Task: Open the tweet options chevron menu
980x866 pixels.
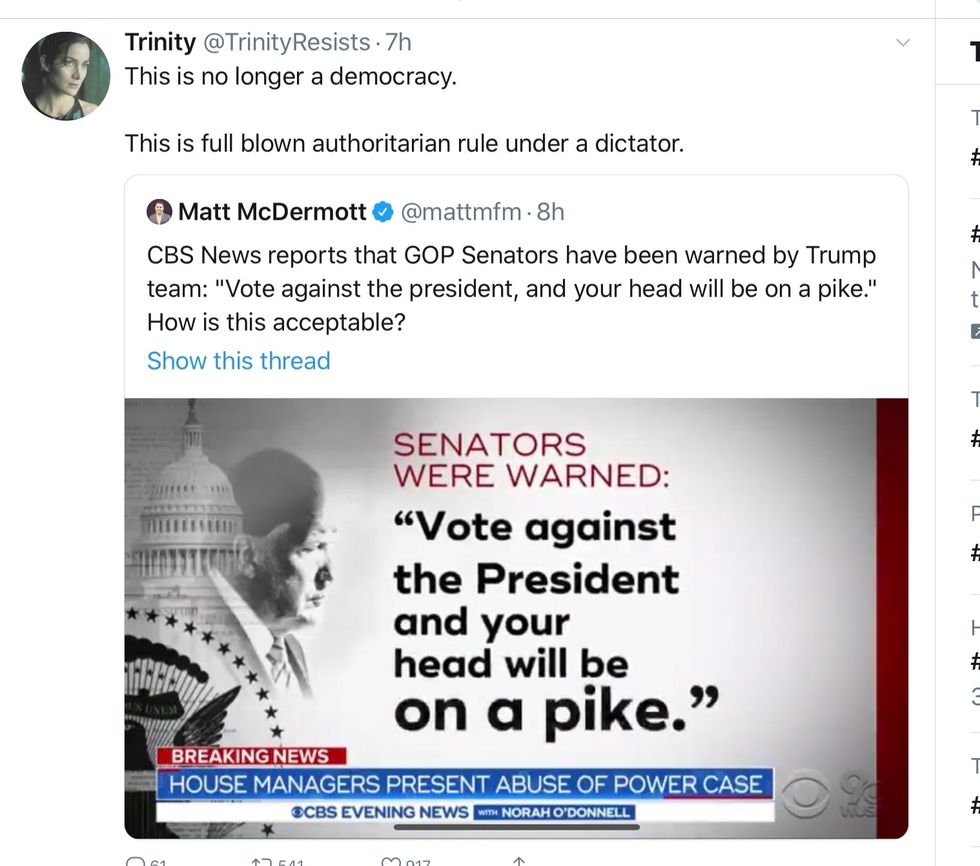Action: point(902,43)
